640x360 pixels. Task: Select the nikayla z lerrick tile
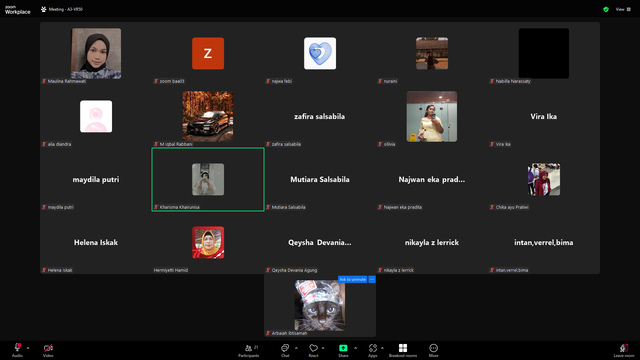click(432, 242)
